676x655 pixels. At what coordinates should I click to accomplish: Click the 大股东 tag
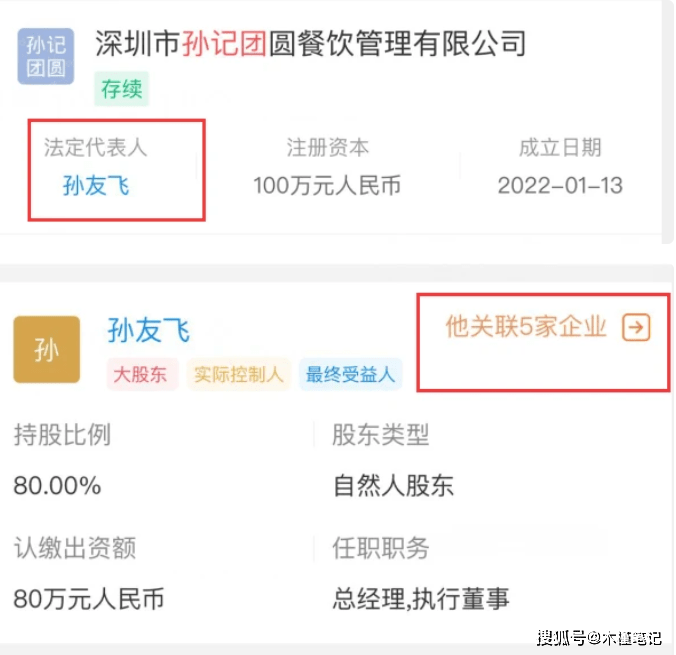142,375
